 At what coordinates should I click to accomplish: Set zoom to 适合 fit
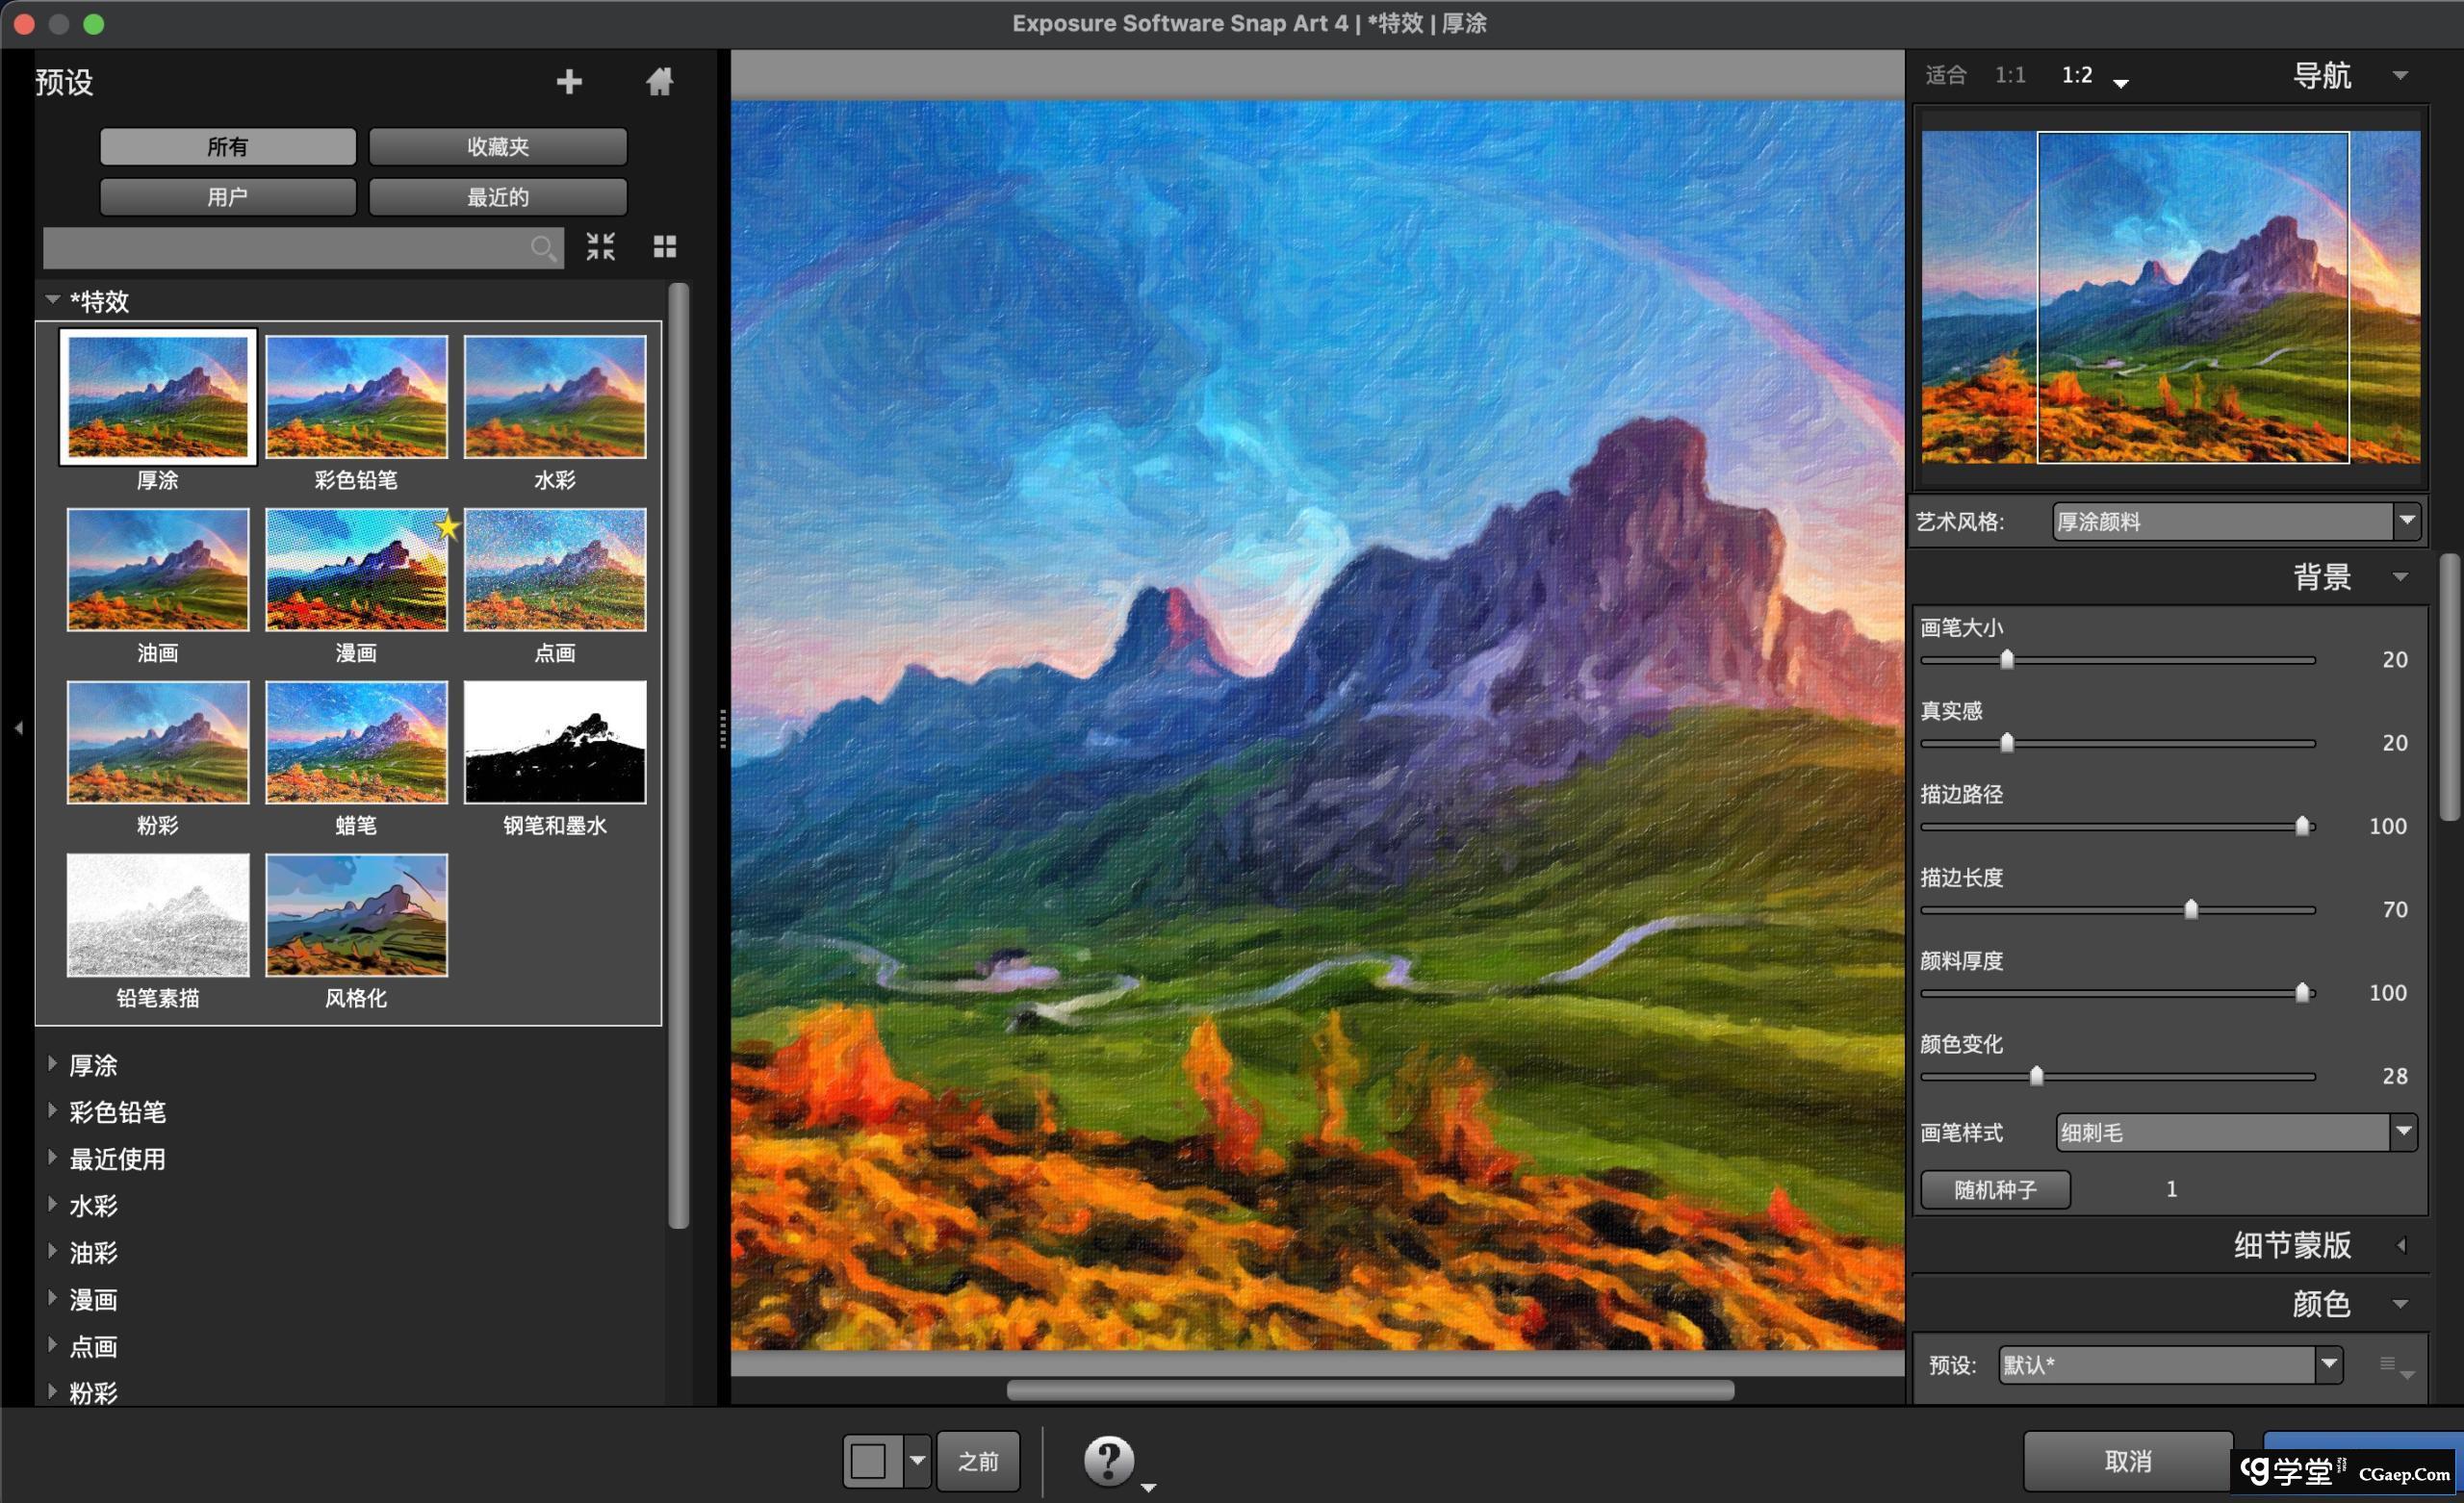1945,75
